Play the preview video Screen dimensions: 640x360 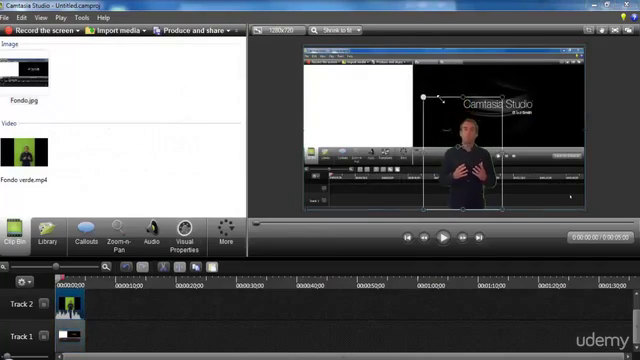pyautogui.click(x=443, y=238)
